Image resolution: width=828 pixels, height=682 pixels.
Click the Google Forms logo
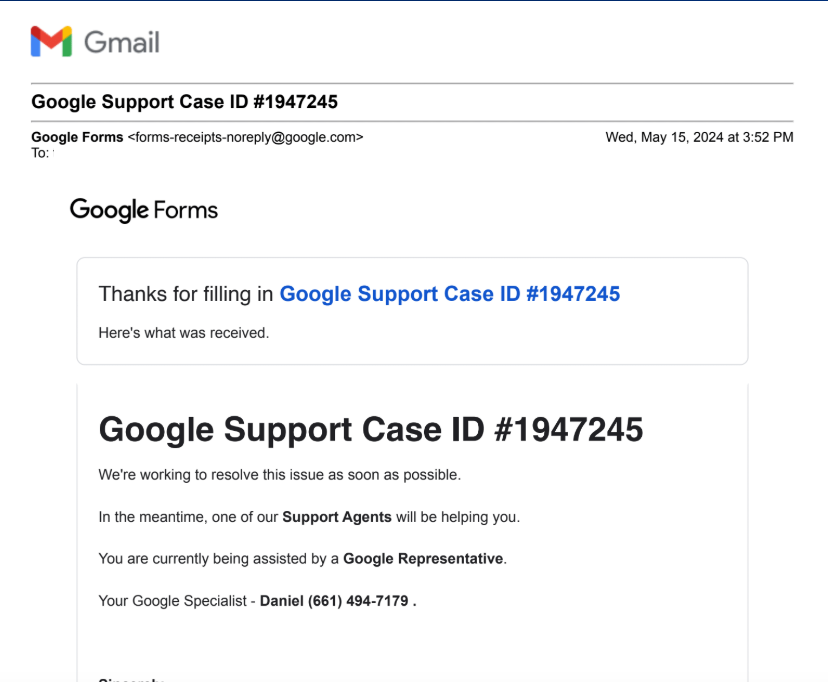[x=144, y=210]
